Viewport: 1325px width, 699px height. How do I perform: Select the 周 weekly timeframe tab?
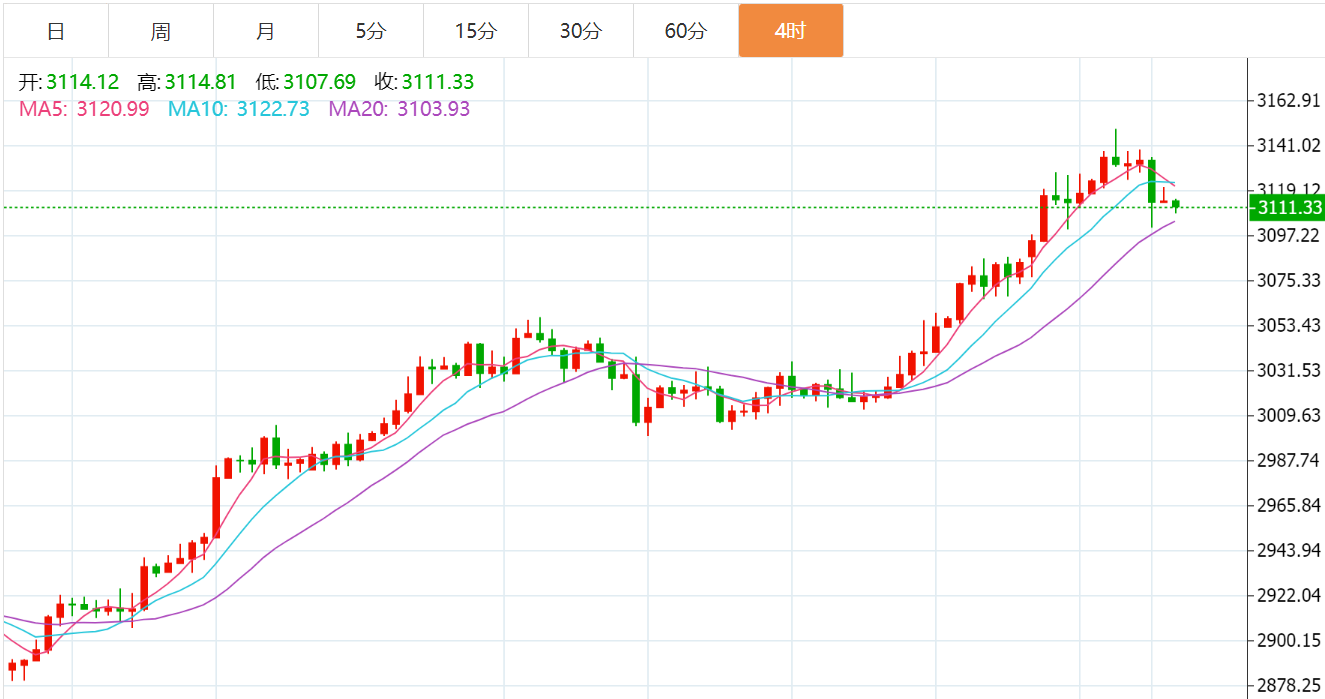click(161, 31)
